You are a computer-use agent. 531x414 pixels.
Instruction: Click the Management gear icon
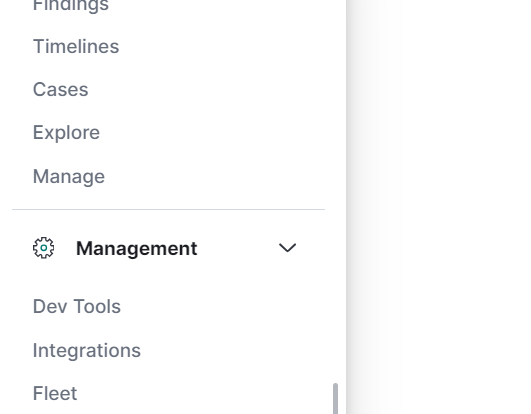click(x=43, y=248)
